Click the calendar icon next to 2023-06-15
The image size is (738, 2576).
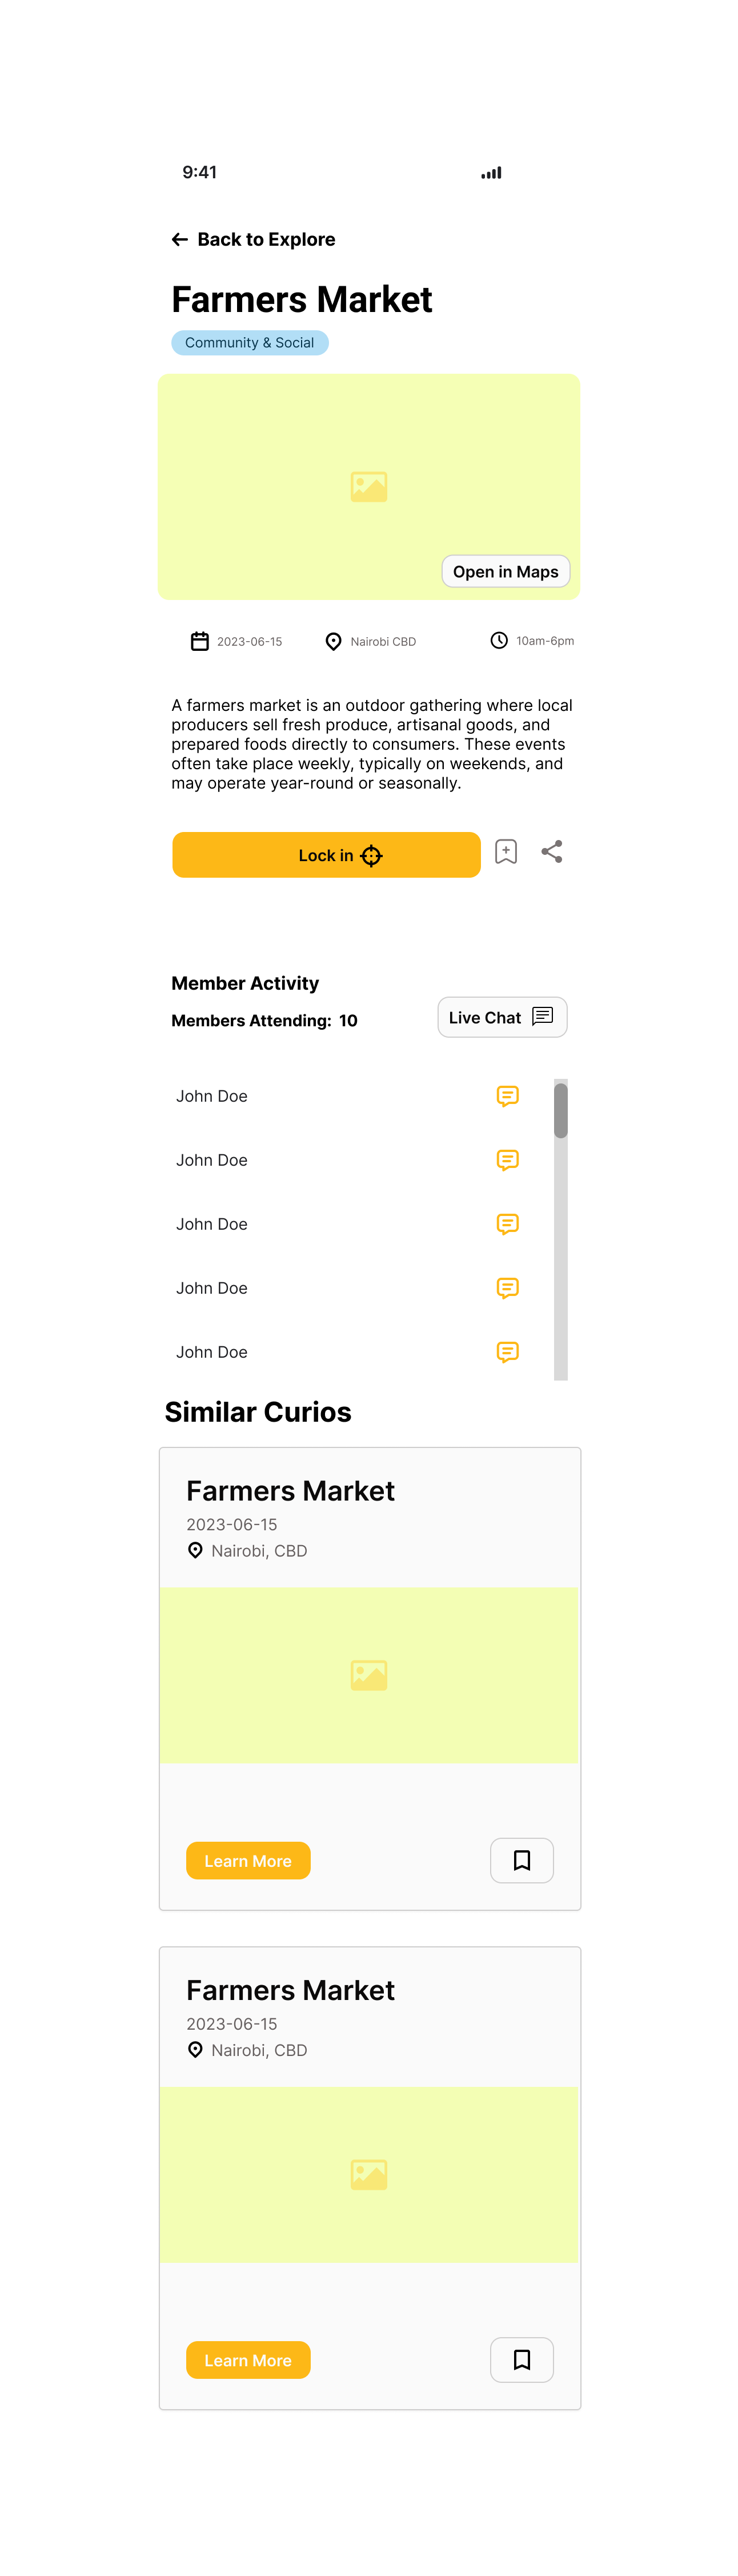(x=200, y=641)
